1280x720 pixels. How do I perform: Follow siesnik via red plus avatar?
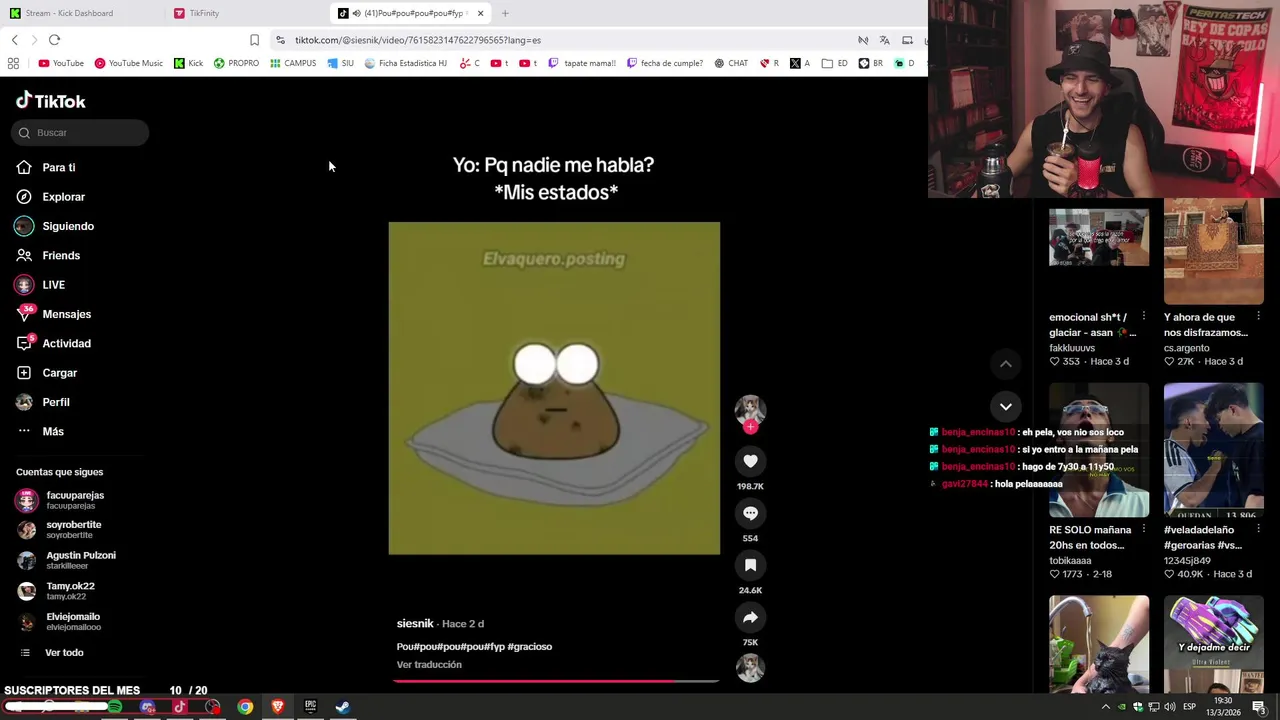point(750,426)
